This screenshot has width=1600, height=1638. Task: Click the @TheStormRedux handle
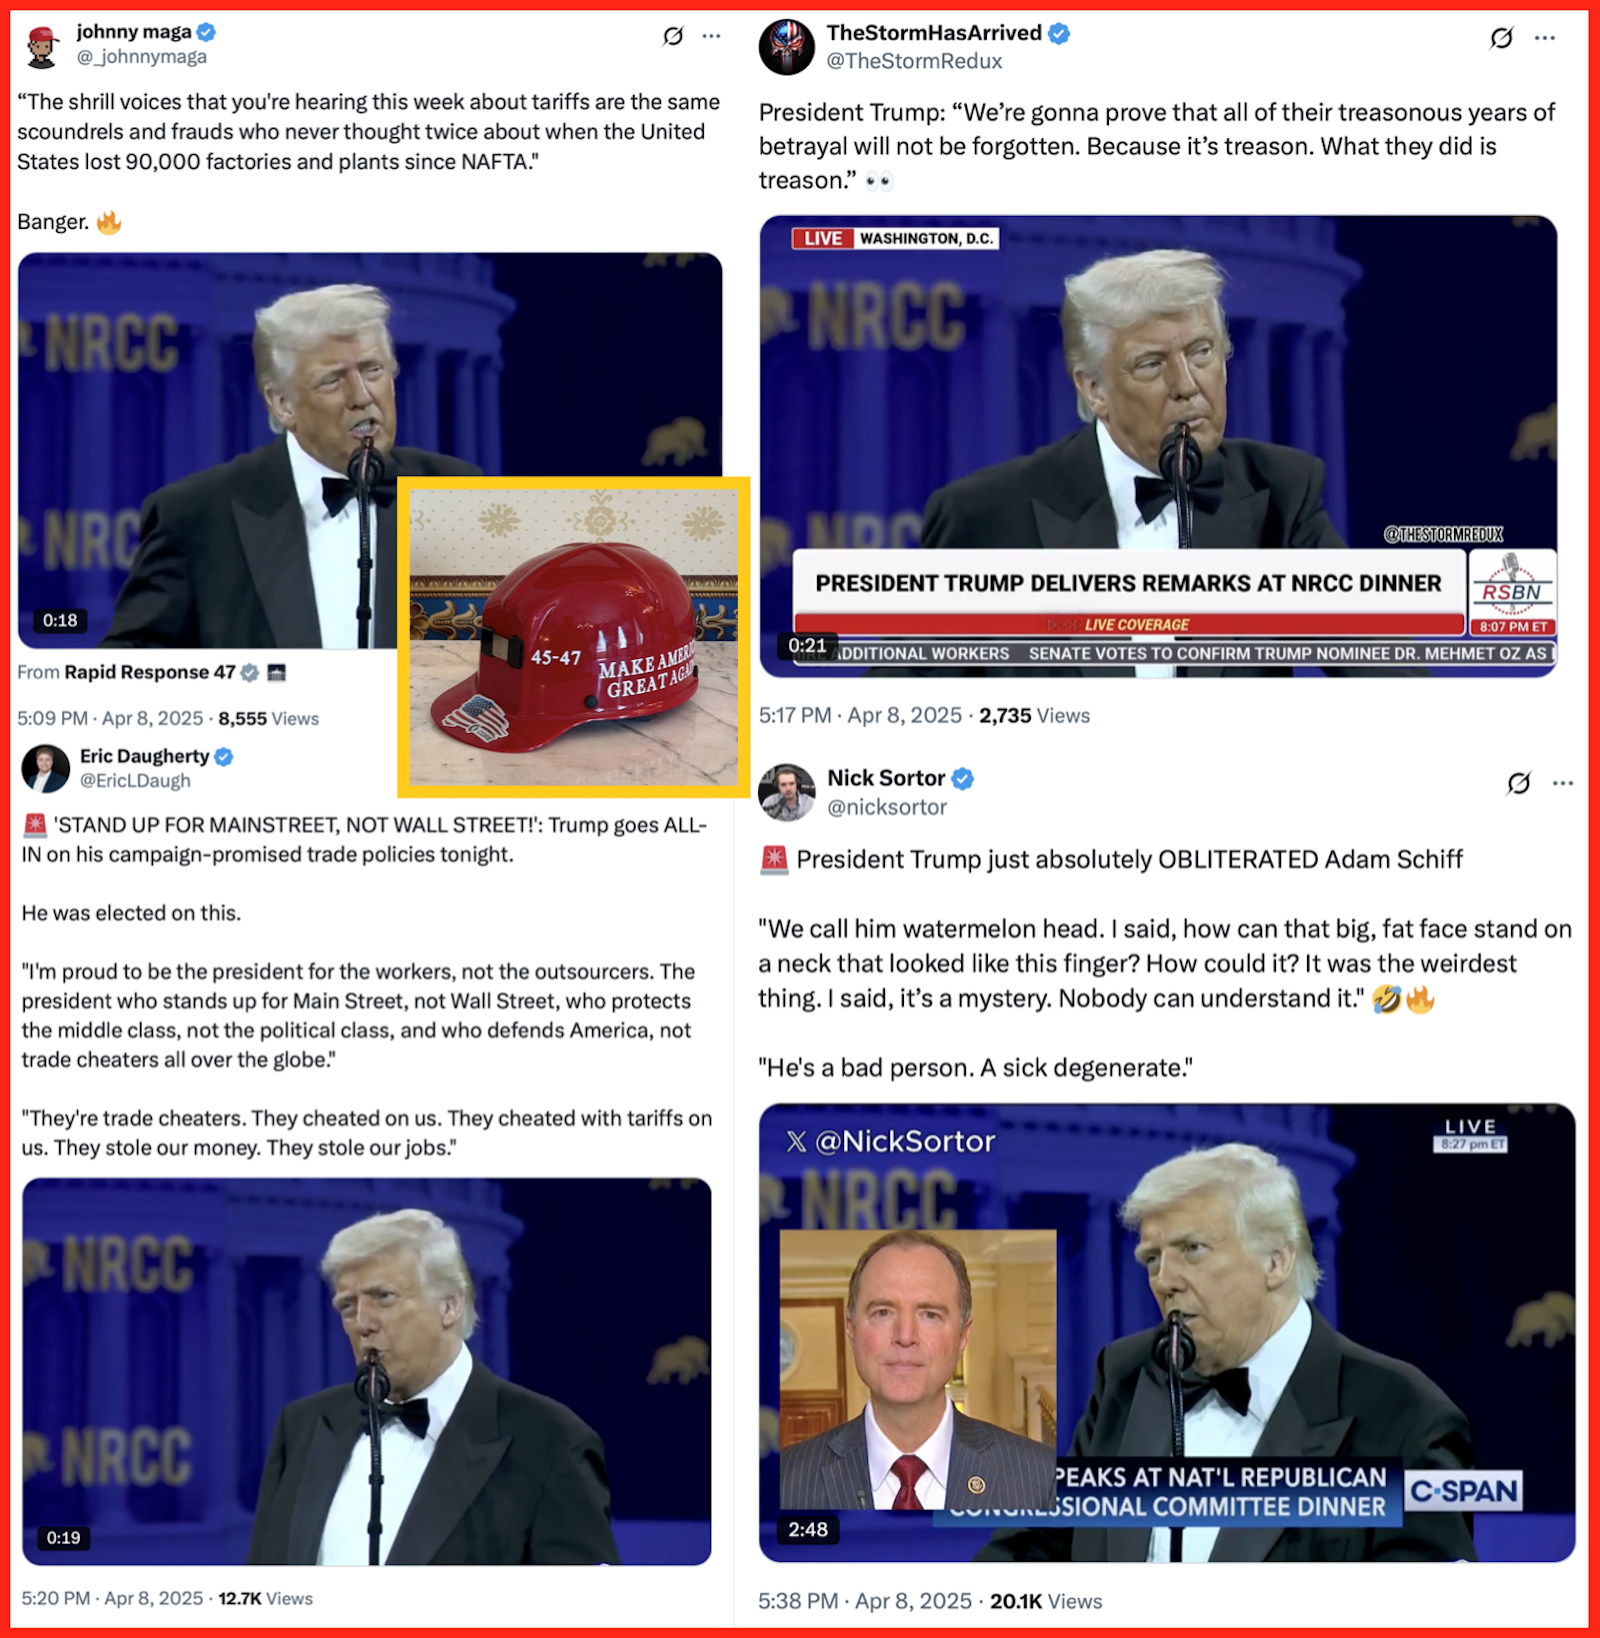click(x=914, y=61)
